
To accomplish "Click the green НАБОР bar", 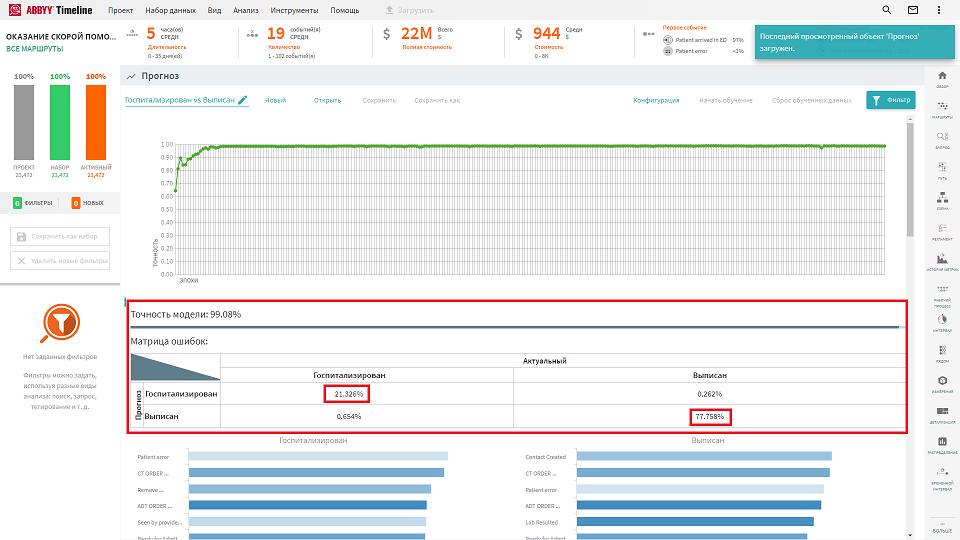I will 60,122.
